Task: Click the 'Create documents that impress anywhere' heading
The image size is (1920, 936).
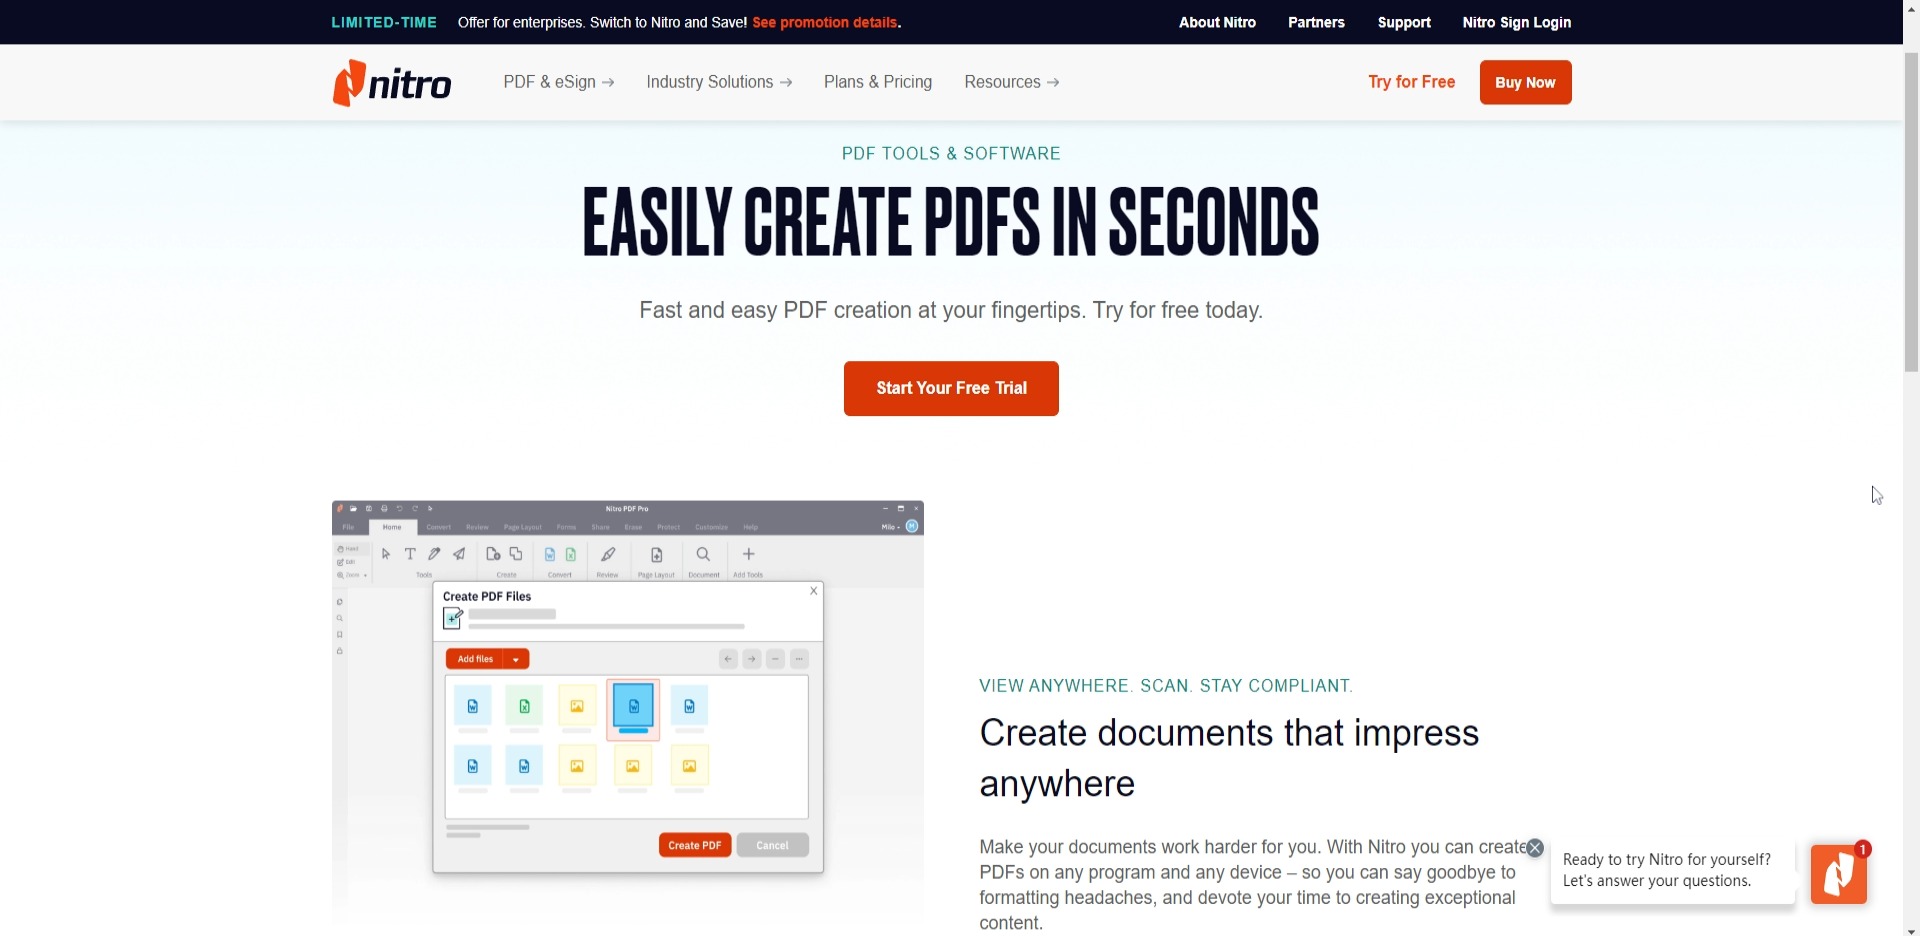Action: [x=1229, y=758]
